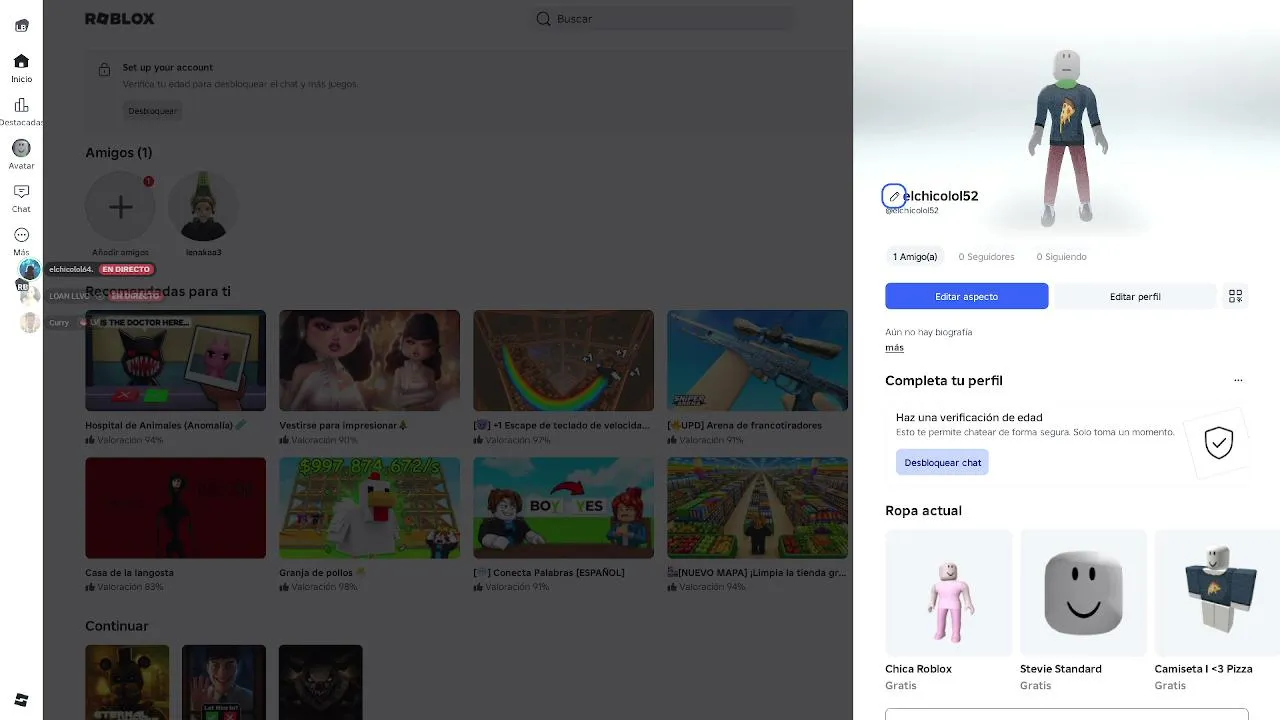
Task: Select the 0 Seguidores tab
Action: [x=986, y=257]
